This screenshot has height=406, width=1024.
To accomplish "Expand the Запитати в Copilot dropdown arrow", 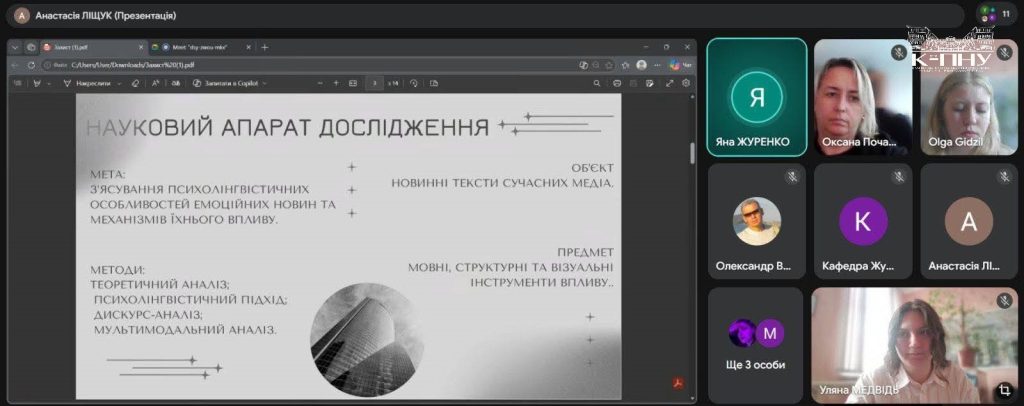I will pos(266,84).
